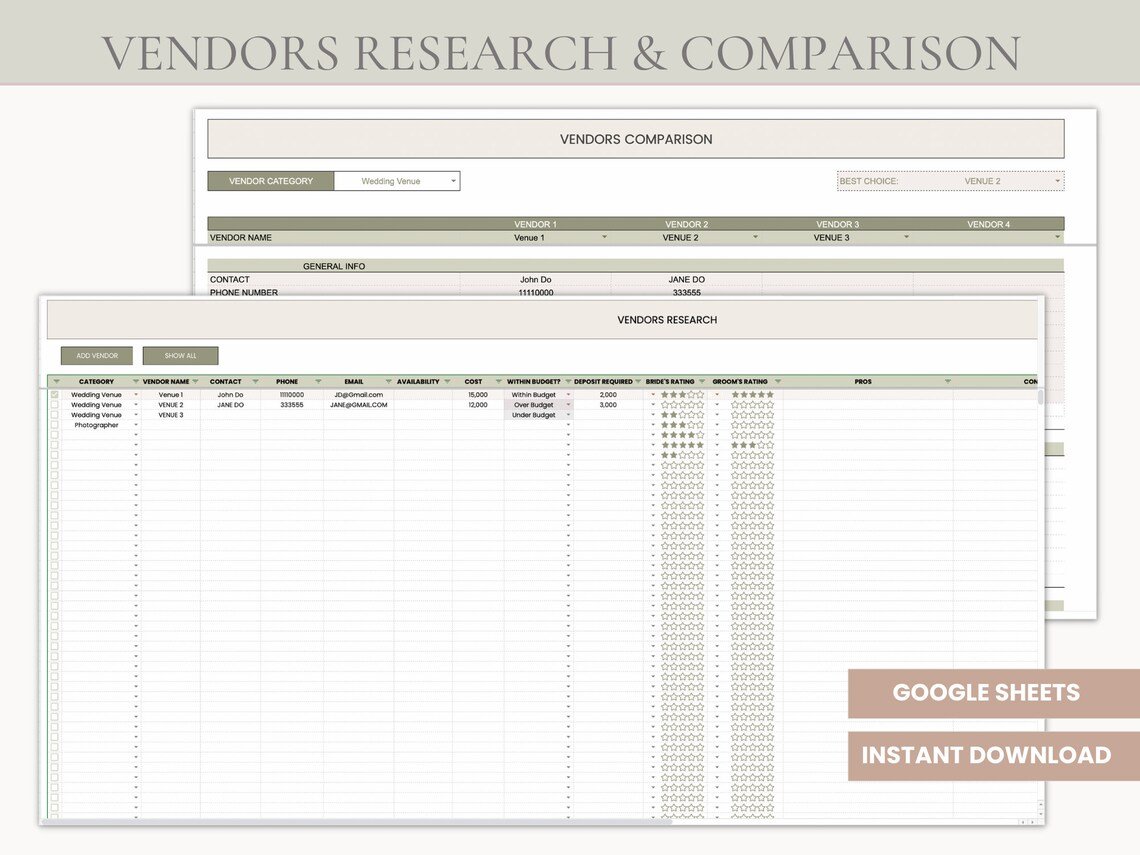Click the Email column filter icon
The height and width of the screenshot is (855, 1140).
click(388, 382)
